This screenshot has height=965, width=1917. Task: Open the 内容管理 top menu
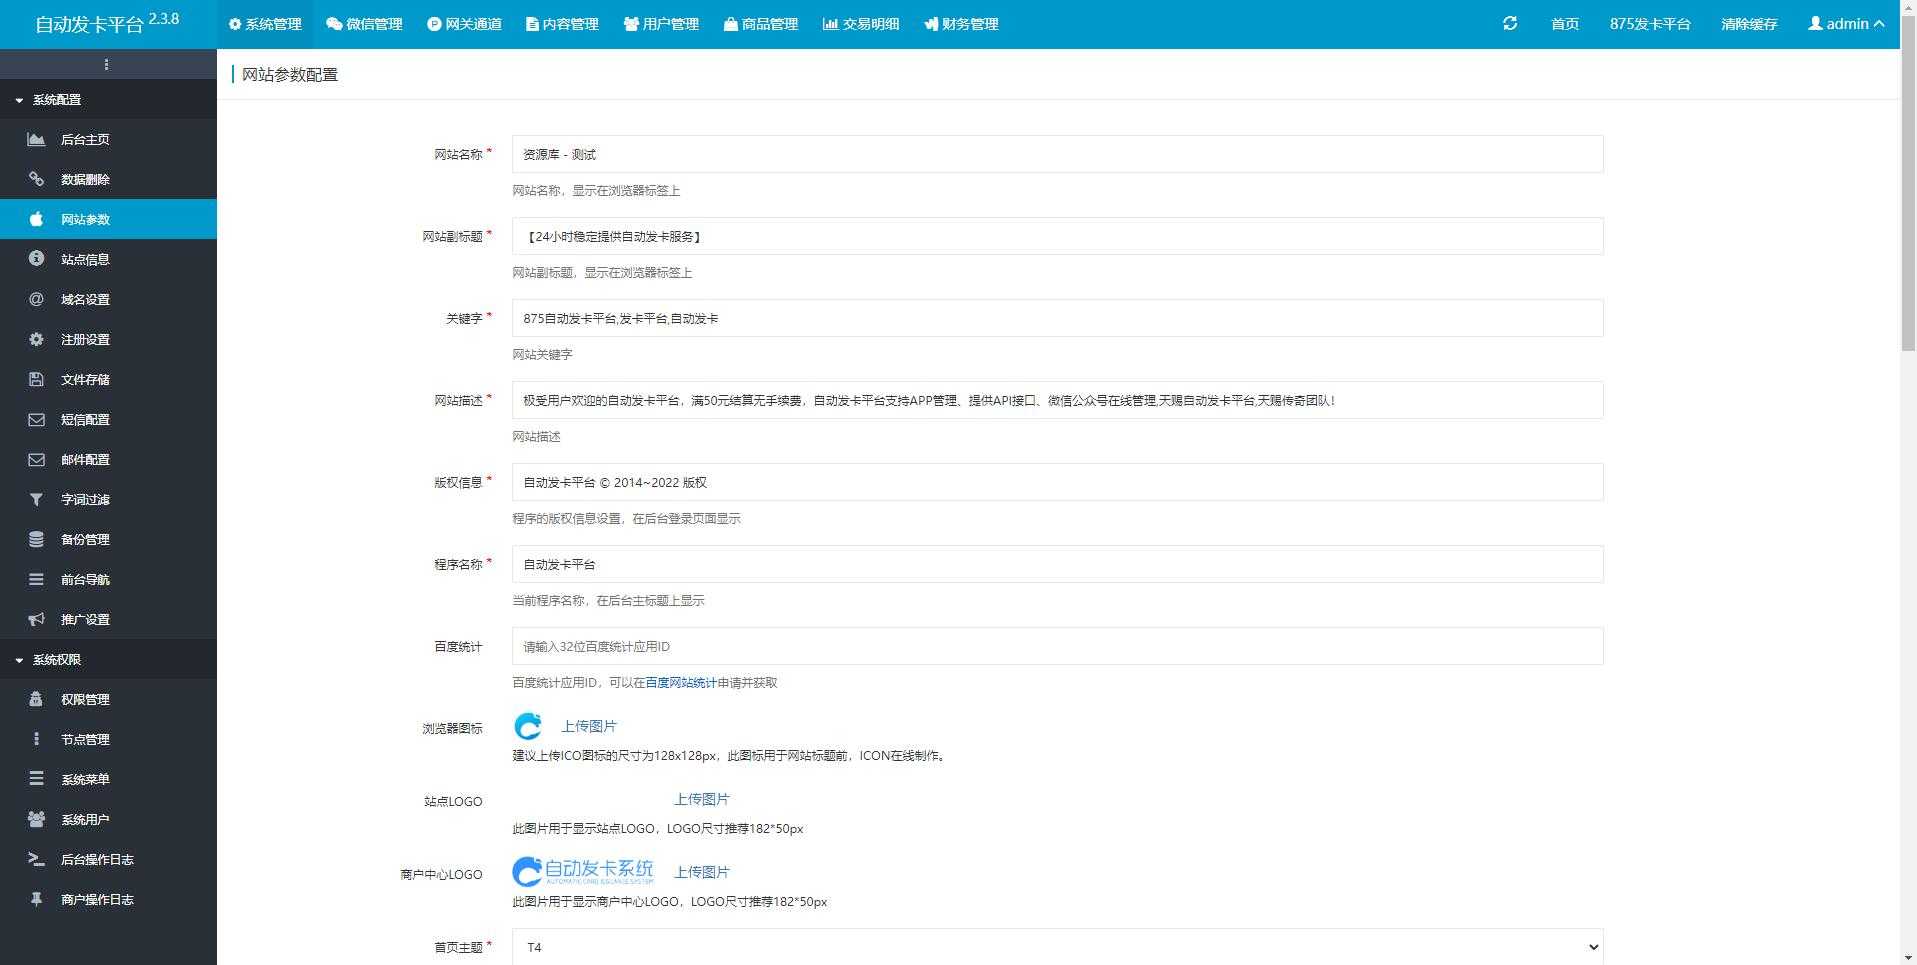click(x=562, y=23)
